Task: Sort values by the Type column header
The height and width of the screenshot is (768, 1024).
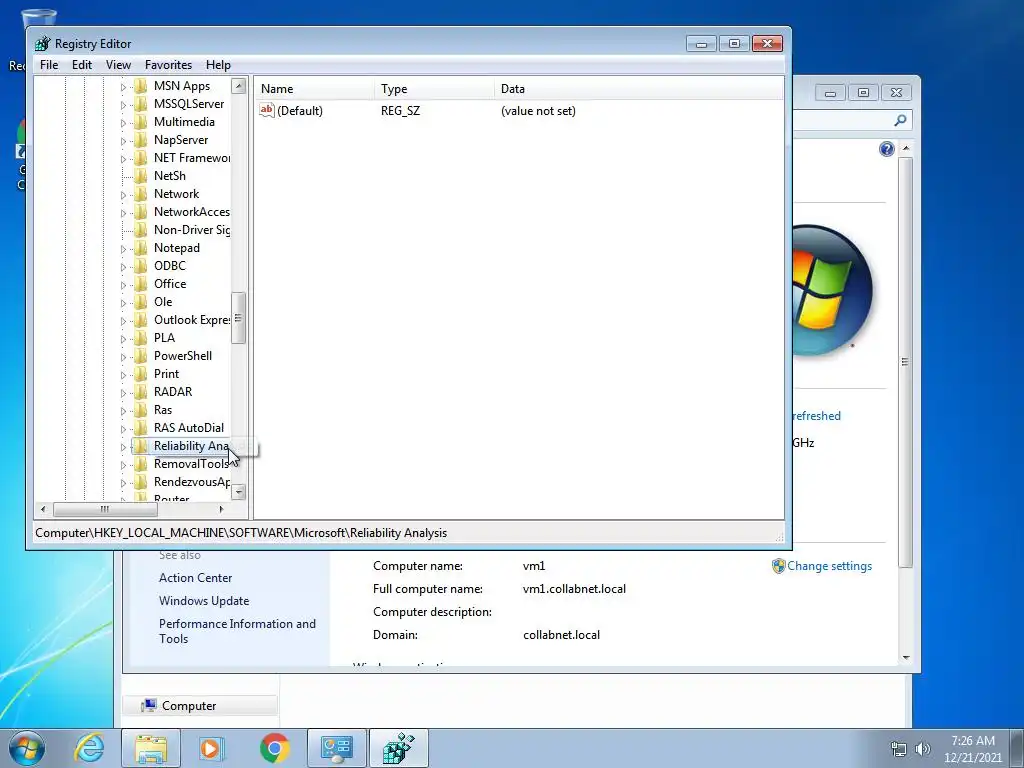Action: pyautogui.click(x=434, y=89)
